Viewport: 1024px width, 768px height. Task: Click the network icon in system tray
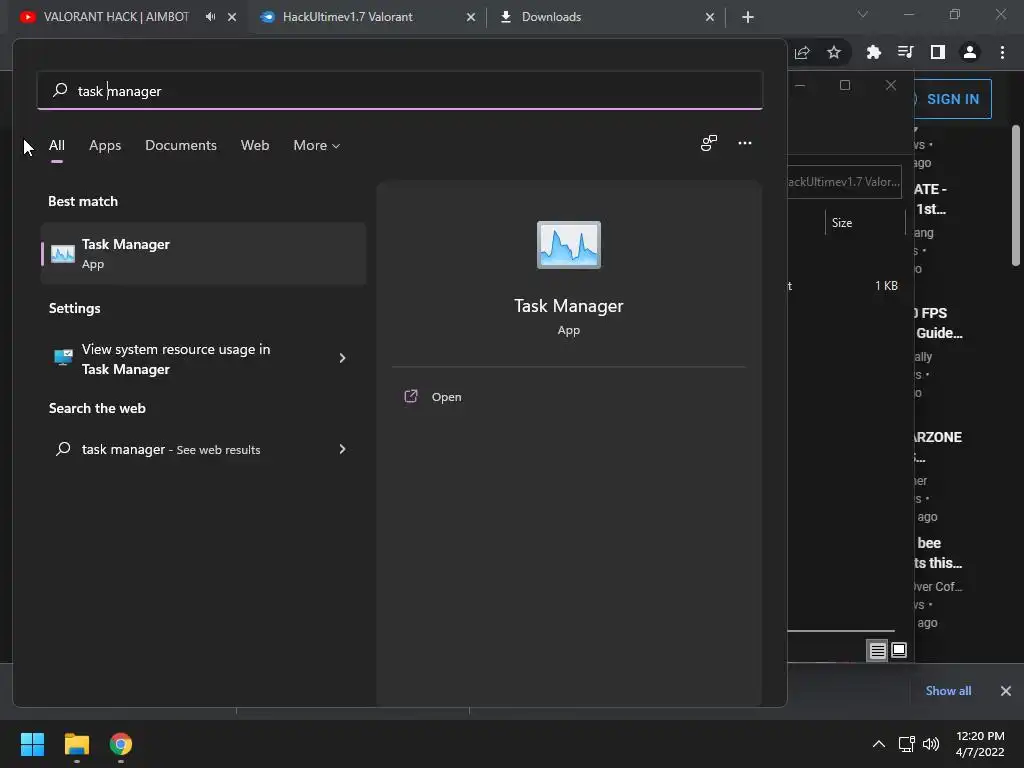point(906,744)
